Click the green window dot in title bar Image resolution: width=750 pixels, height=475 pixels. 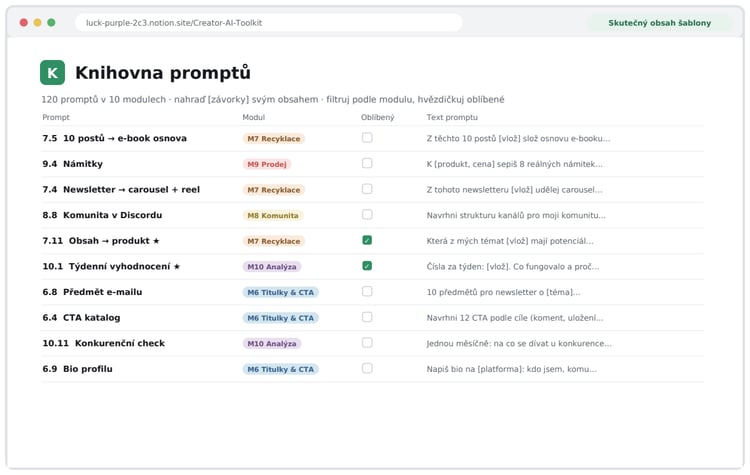point(51,22)
